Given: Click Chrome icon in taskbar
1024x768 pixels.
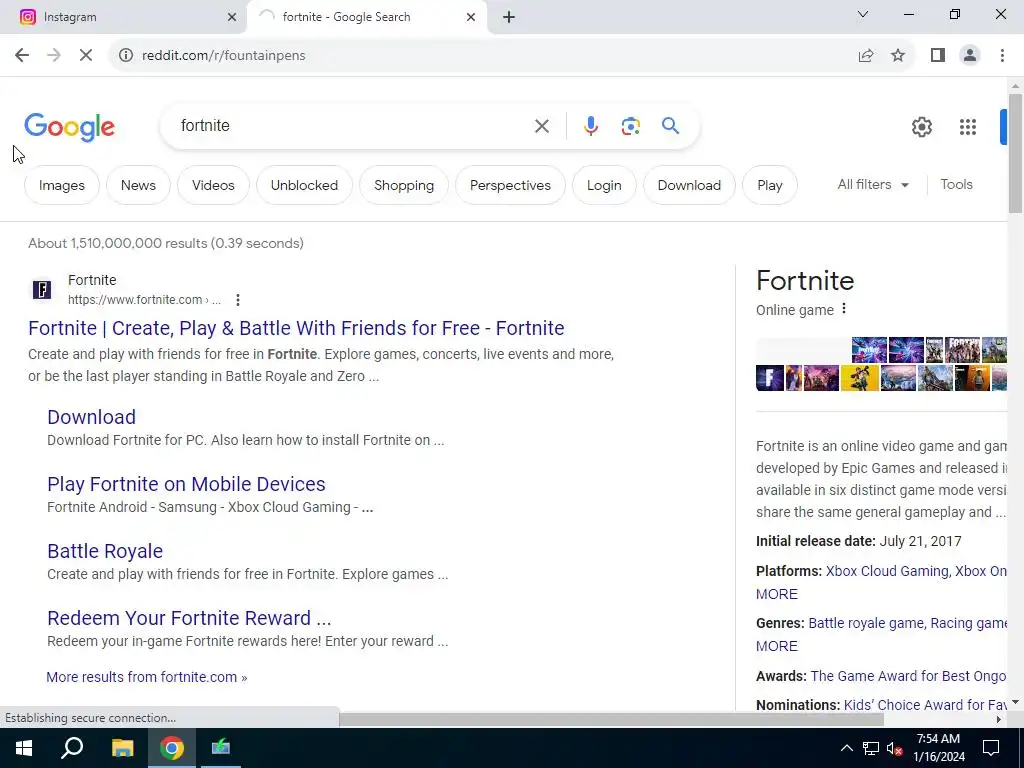Looking at the screenshot, I should click(172, 748).
